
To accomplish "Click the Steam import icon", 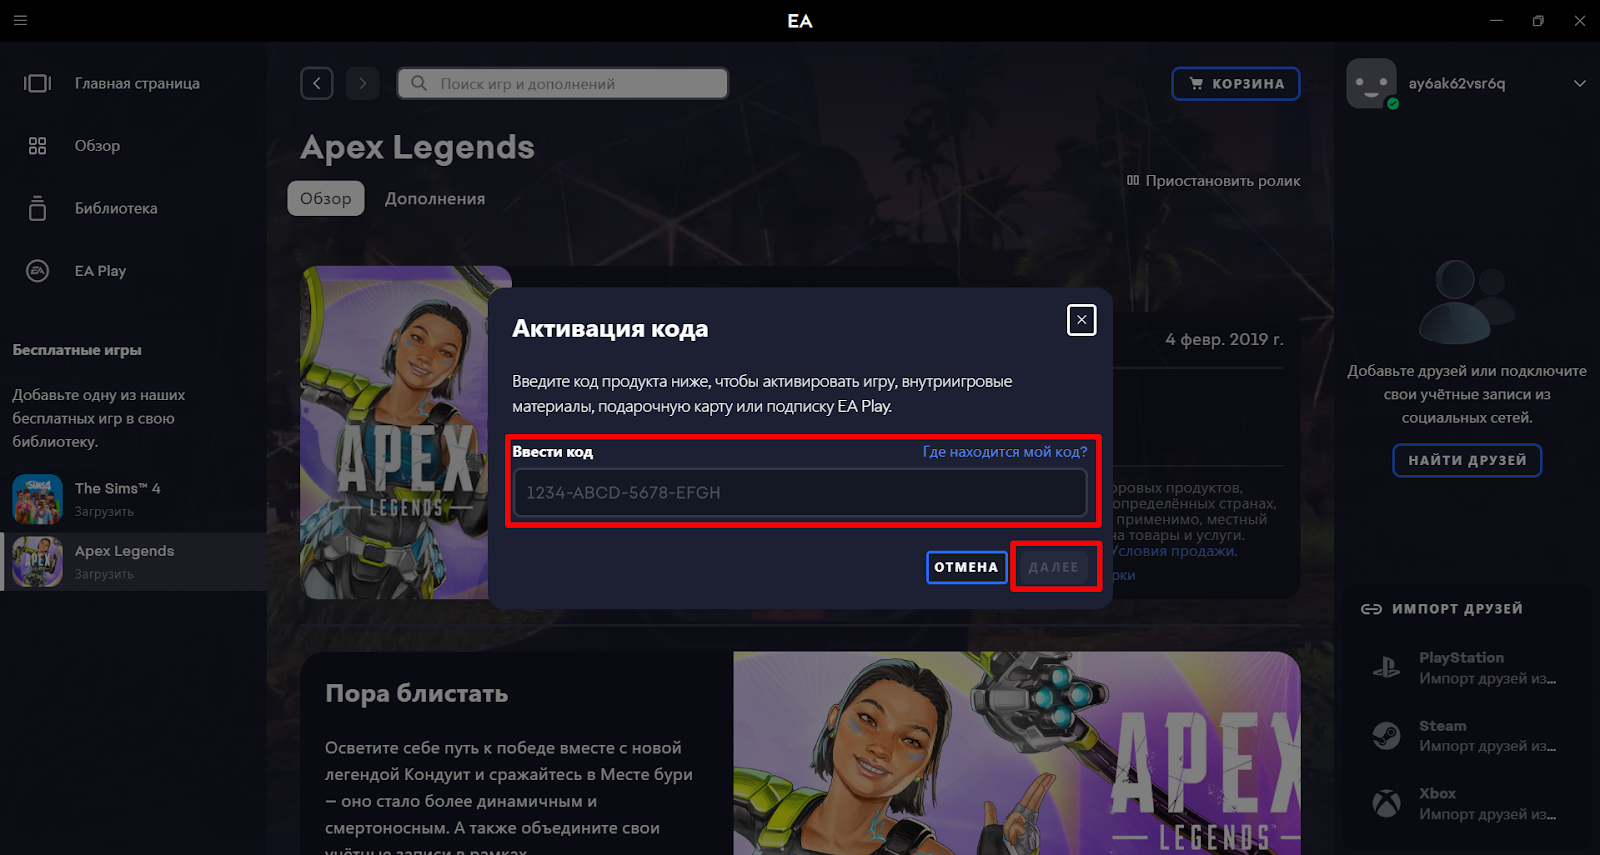I will [x=1386, y=736].
